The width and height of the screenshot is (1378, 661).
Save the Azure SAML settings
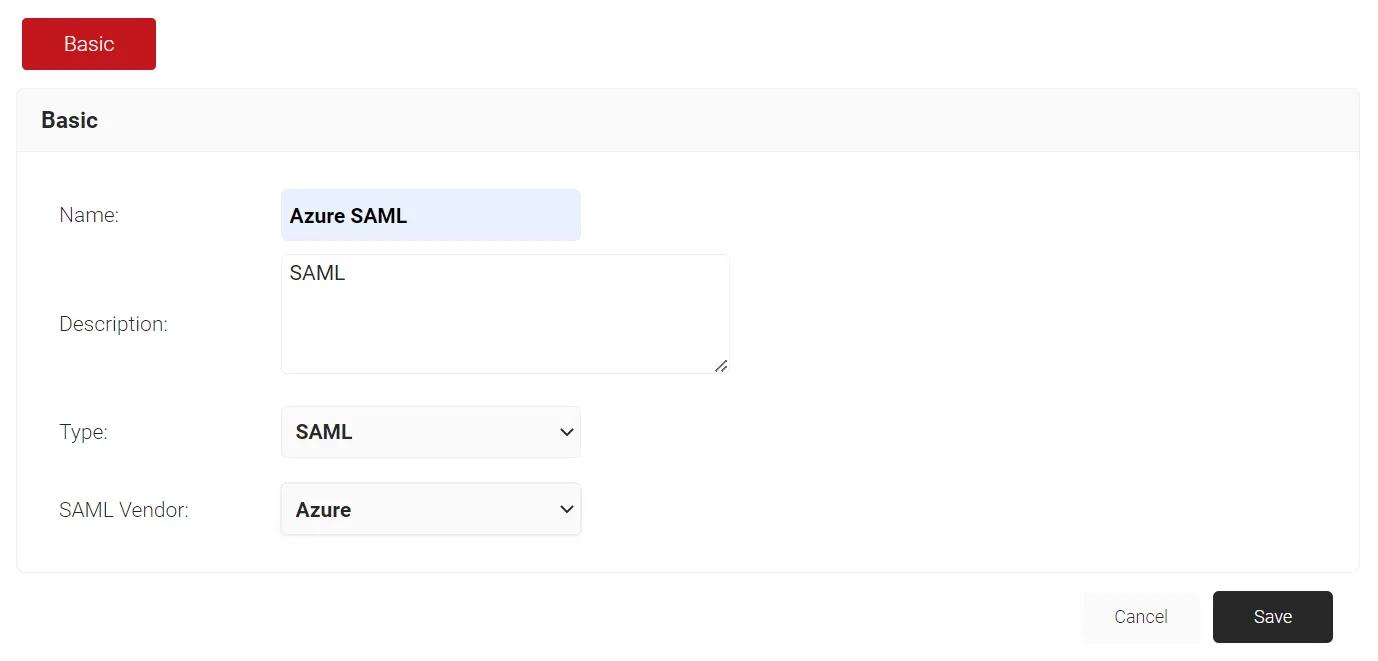click(x=1273, y=617)
